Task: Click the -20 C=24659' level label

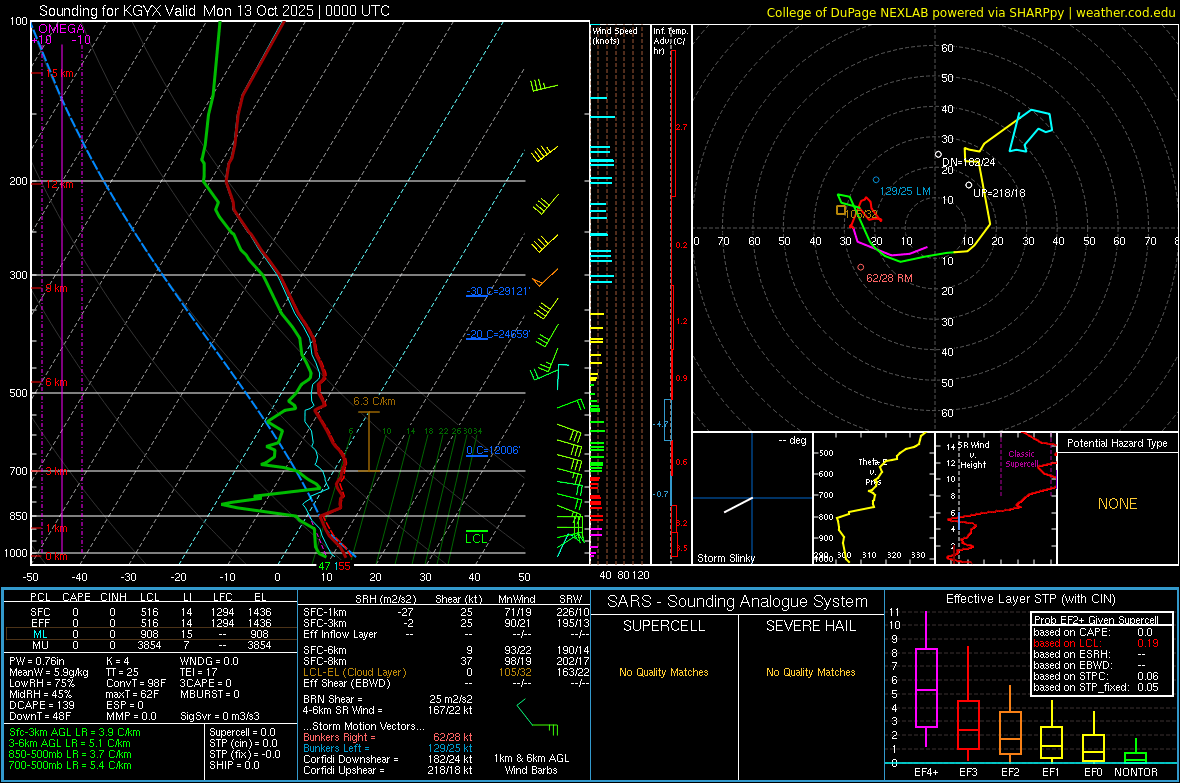Action: (497, 334)
